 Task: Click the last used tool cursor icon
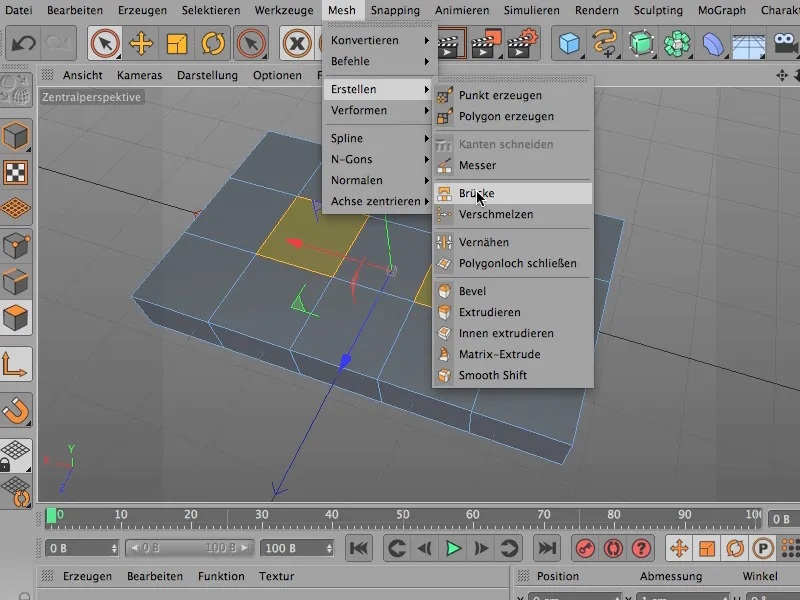coord(252,43)
